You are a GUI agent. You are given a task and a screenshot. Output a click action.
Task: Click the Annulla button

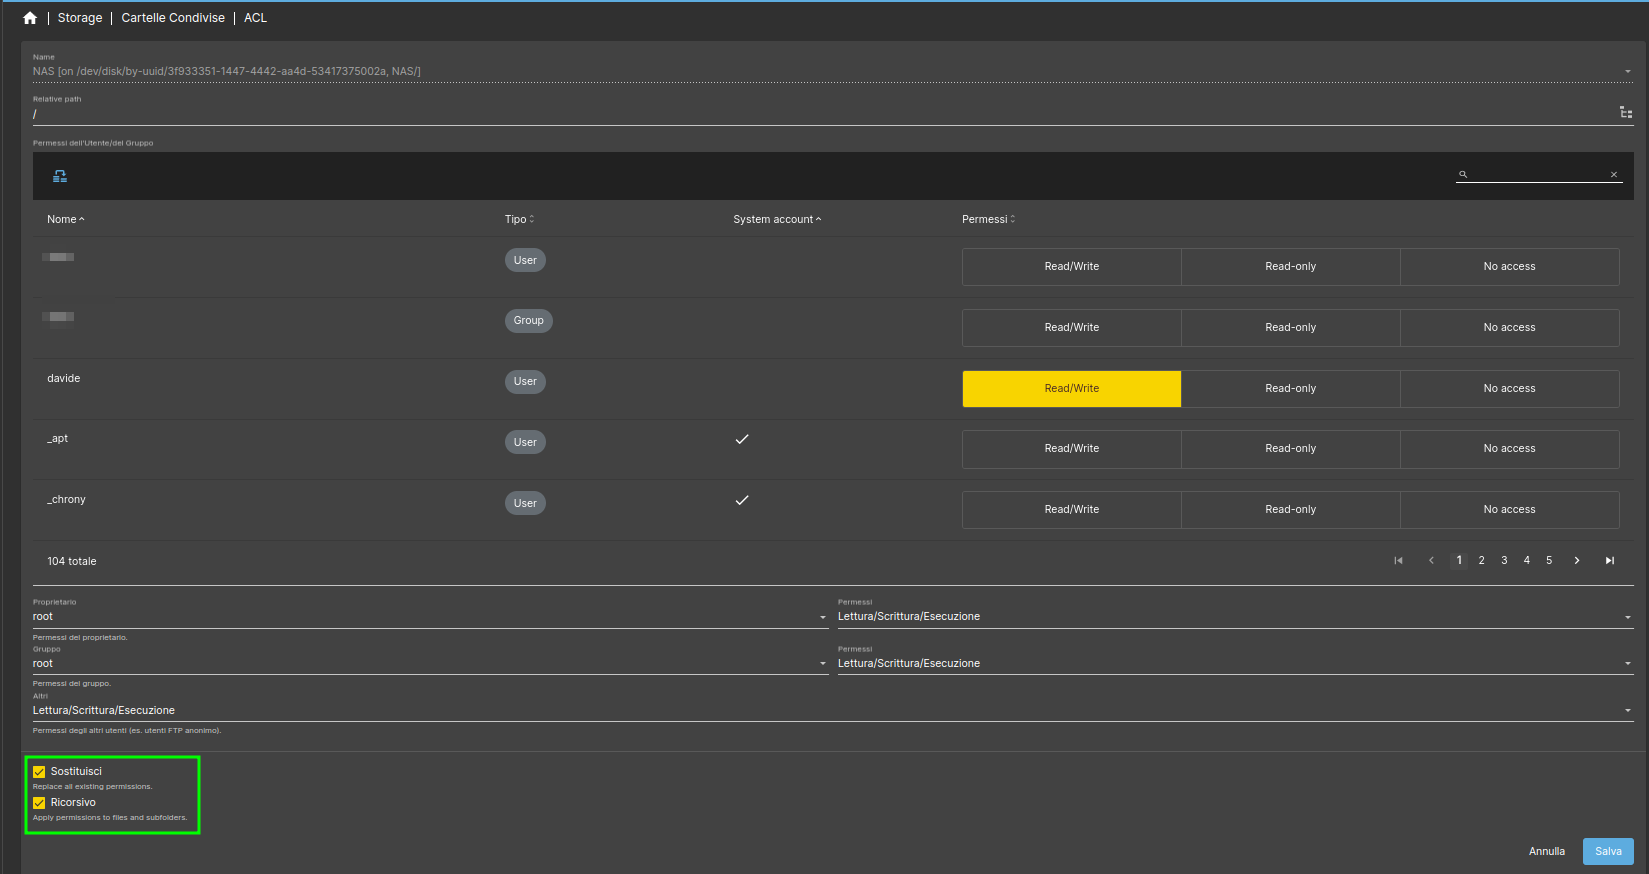[1547, 852]
